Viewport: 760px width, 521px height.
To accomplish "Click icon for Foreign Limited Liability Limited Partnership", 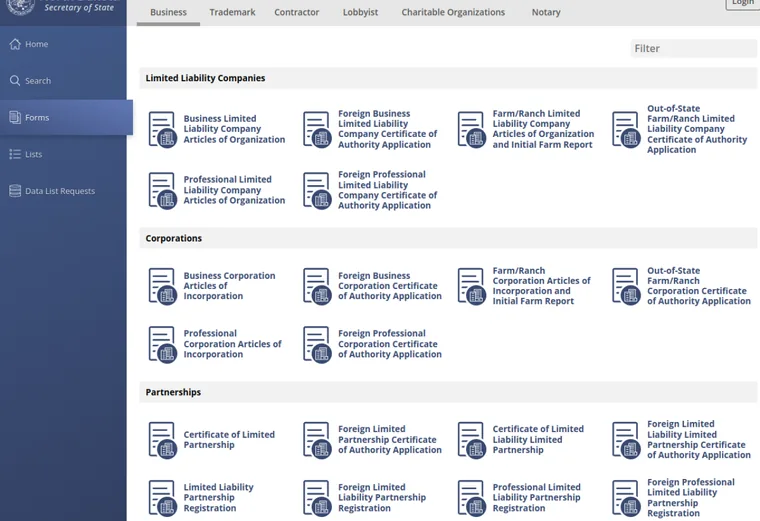I will point(626,440).
